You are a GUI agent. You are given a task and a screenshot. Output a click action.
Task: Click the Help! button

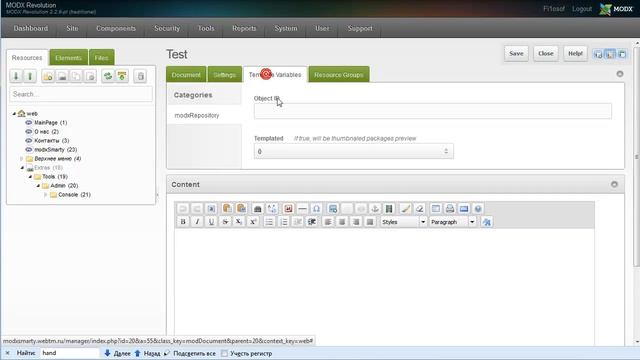(x=576, y=53)
